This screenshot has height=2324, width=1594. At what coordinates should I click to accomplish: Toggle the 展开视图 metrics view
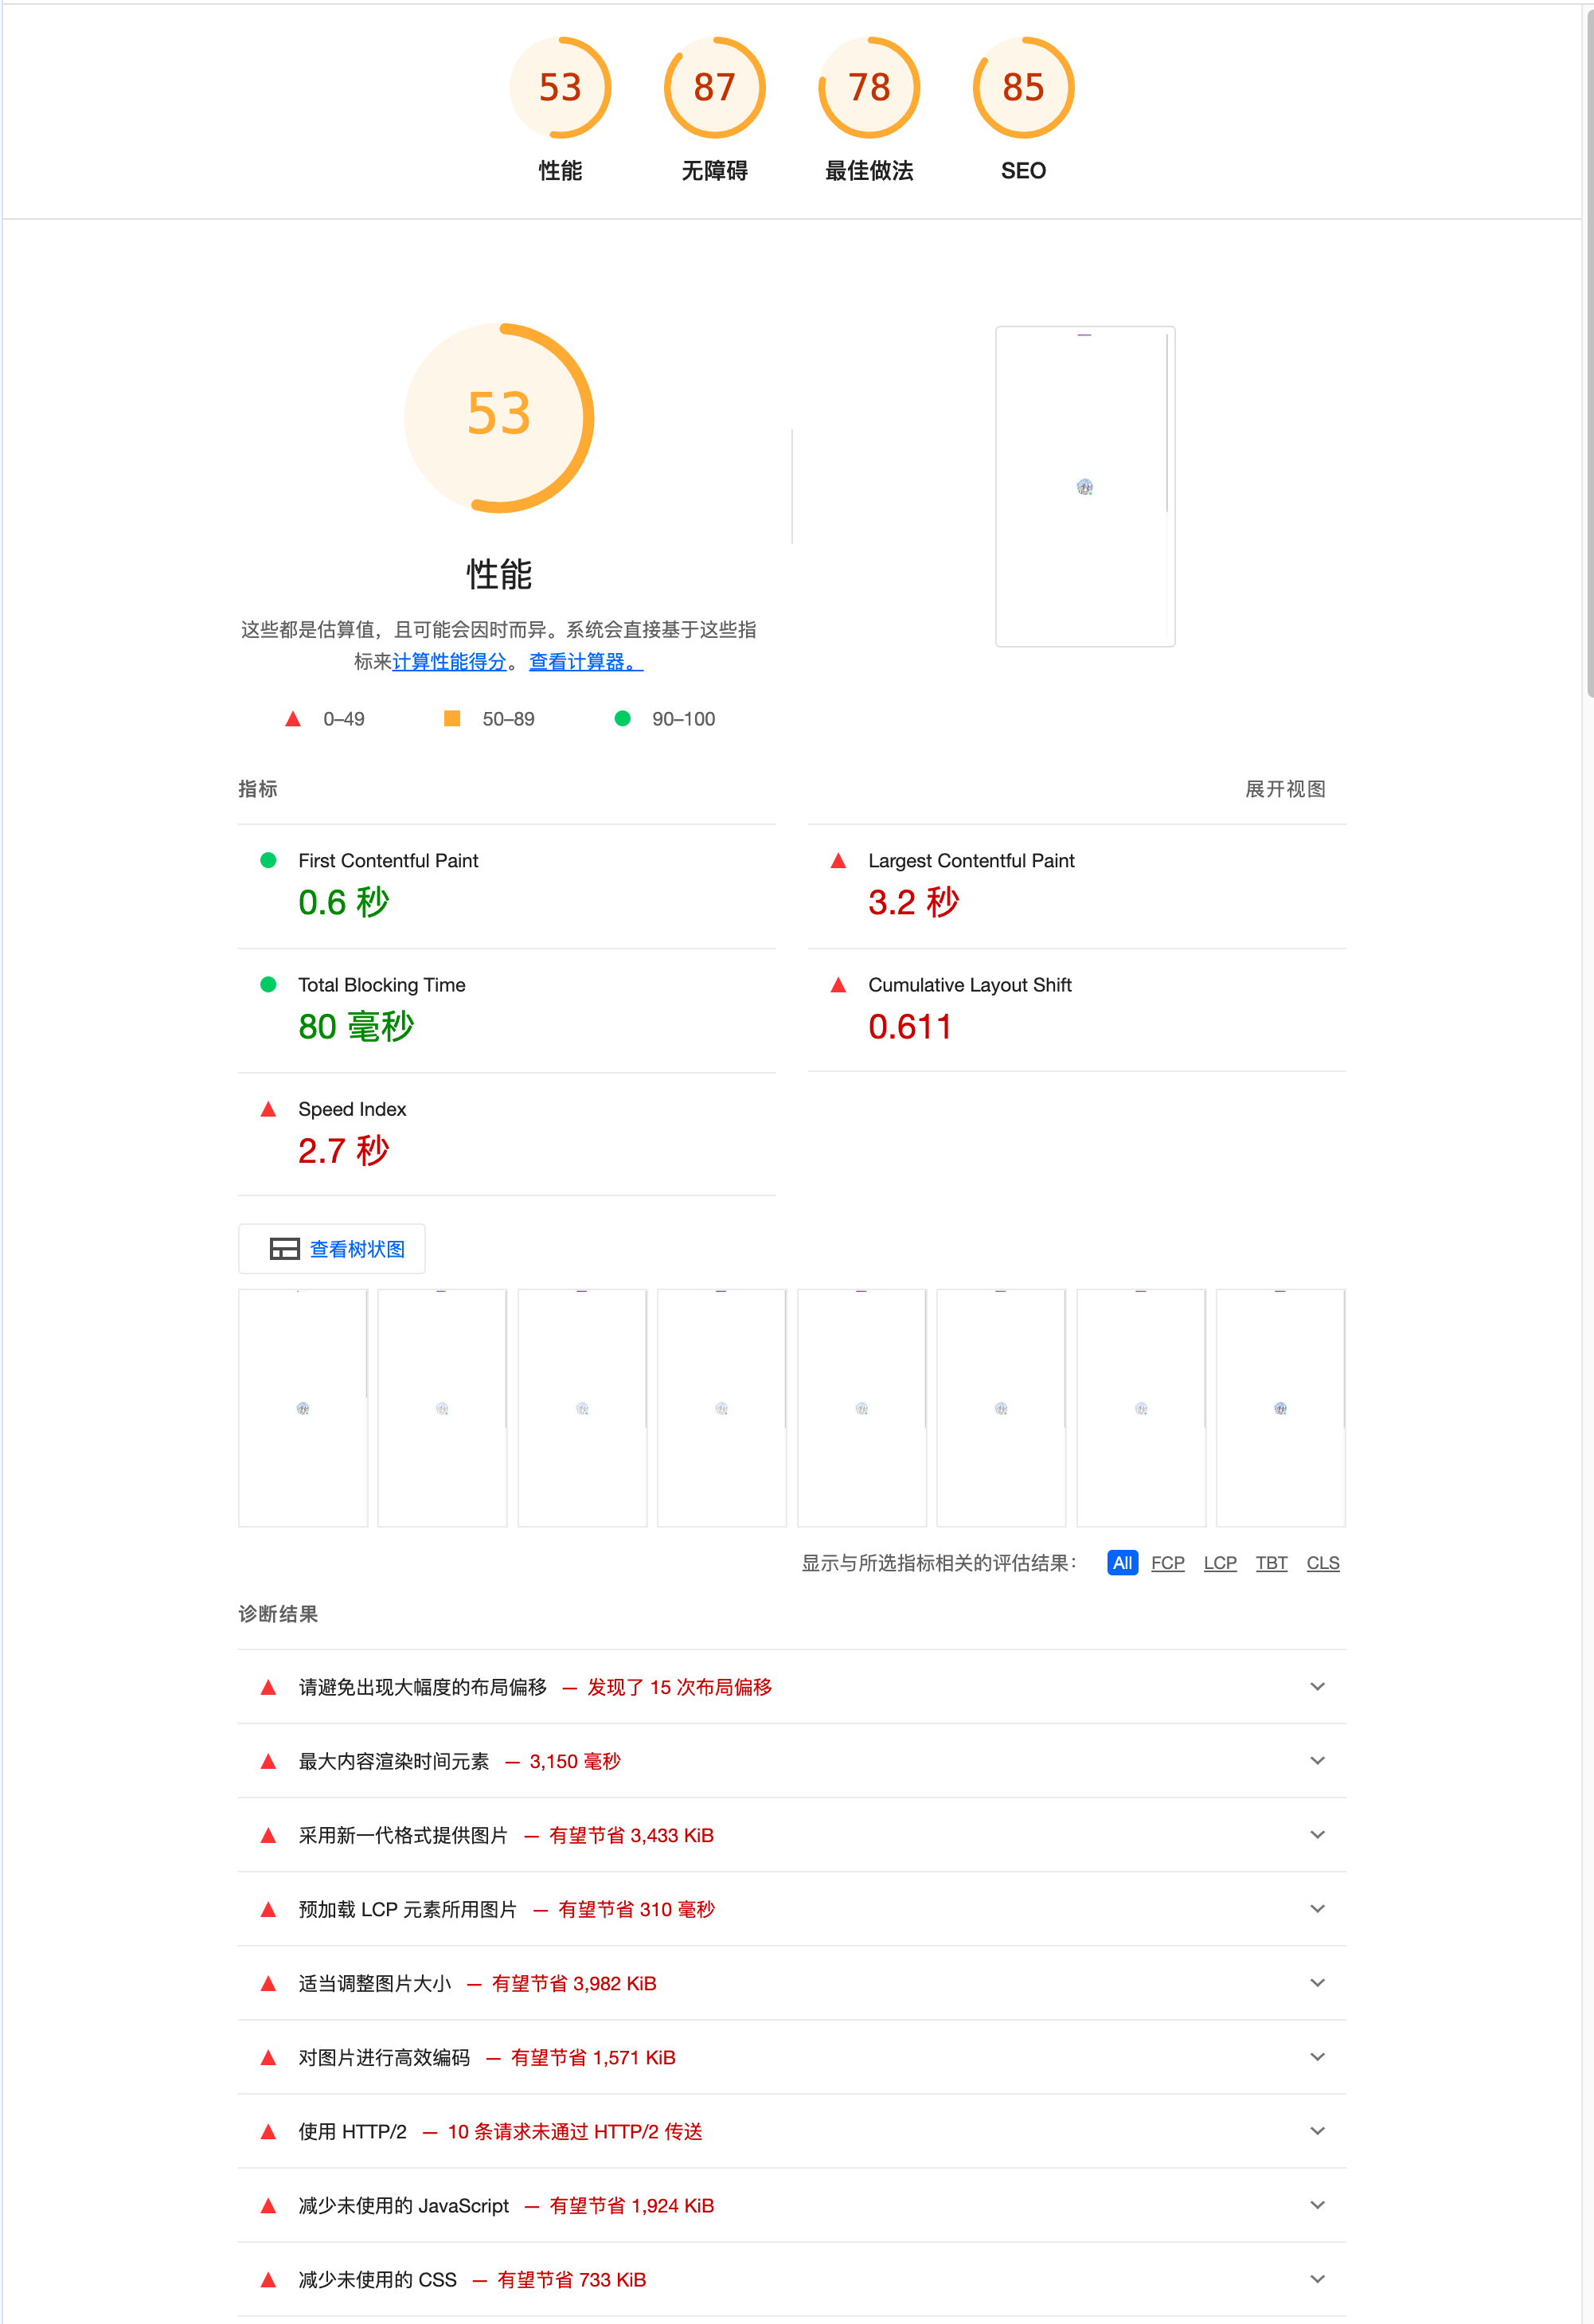[x=1284, y=789]
